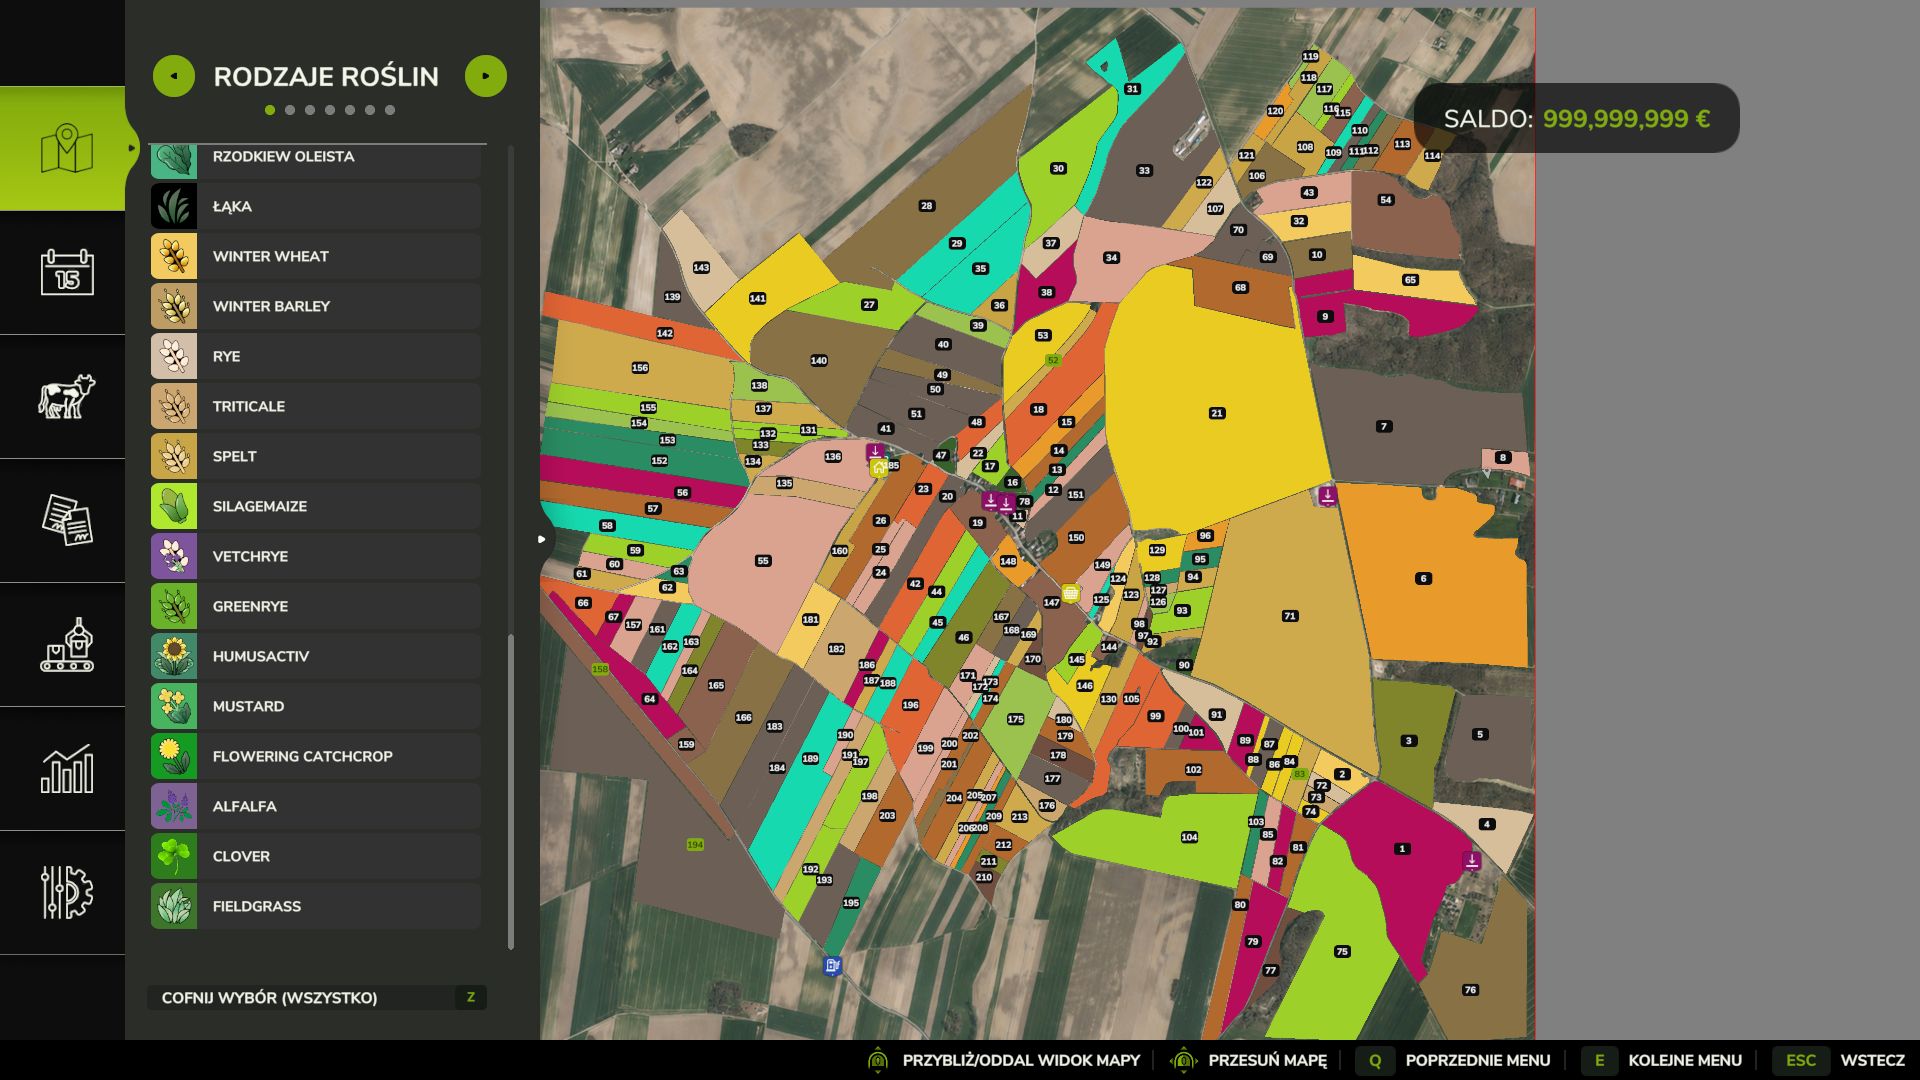
Task: Click the MUSTARD list row label
Action: click(248, 706)
